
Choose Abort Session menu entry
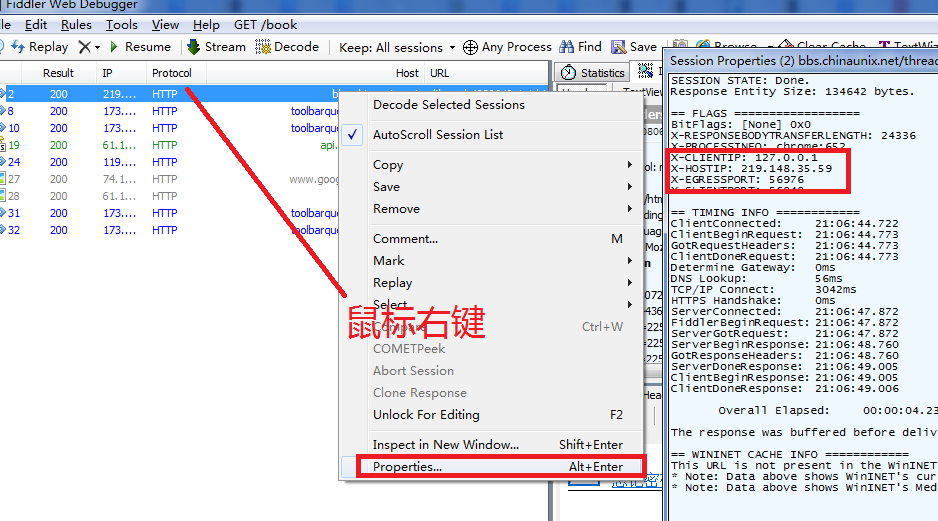[491, 371]
